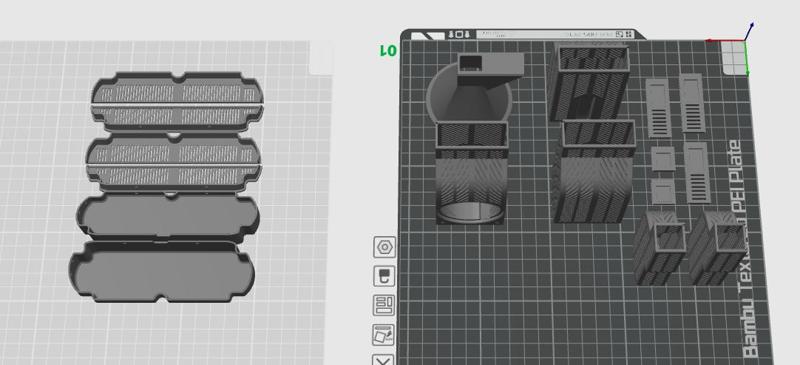800x365 pixels.
Task: Select the green plate number 01 label
Action: click(388, 51)
